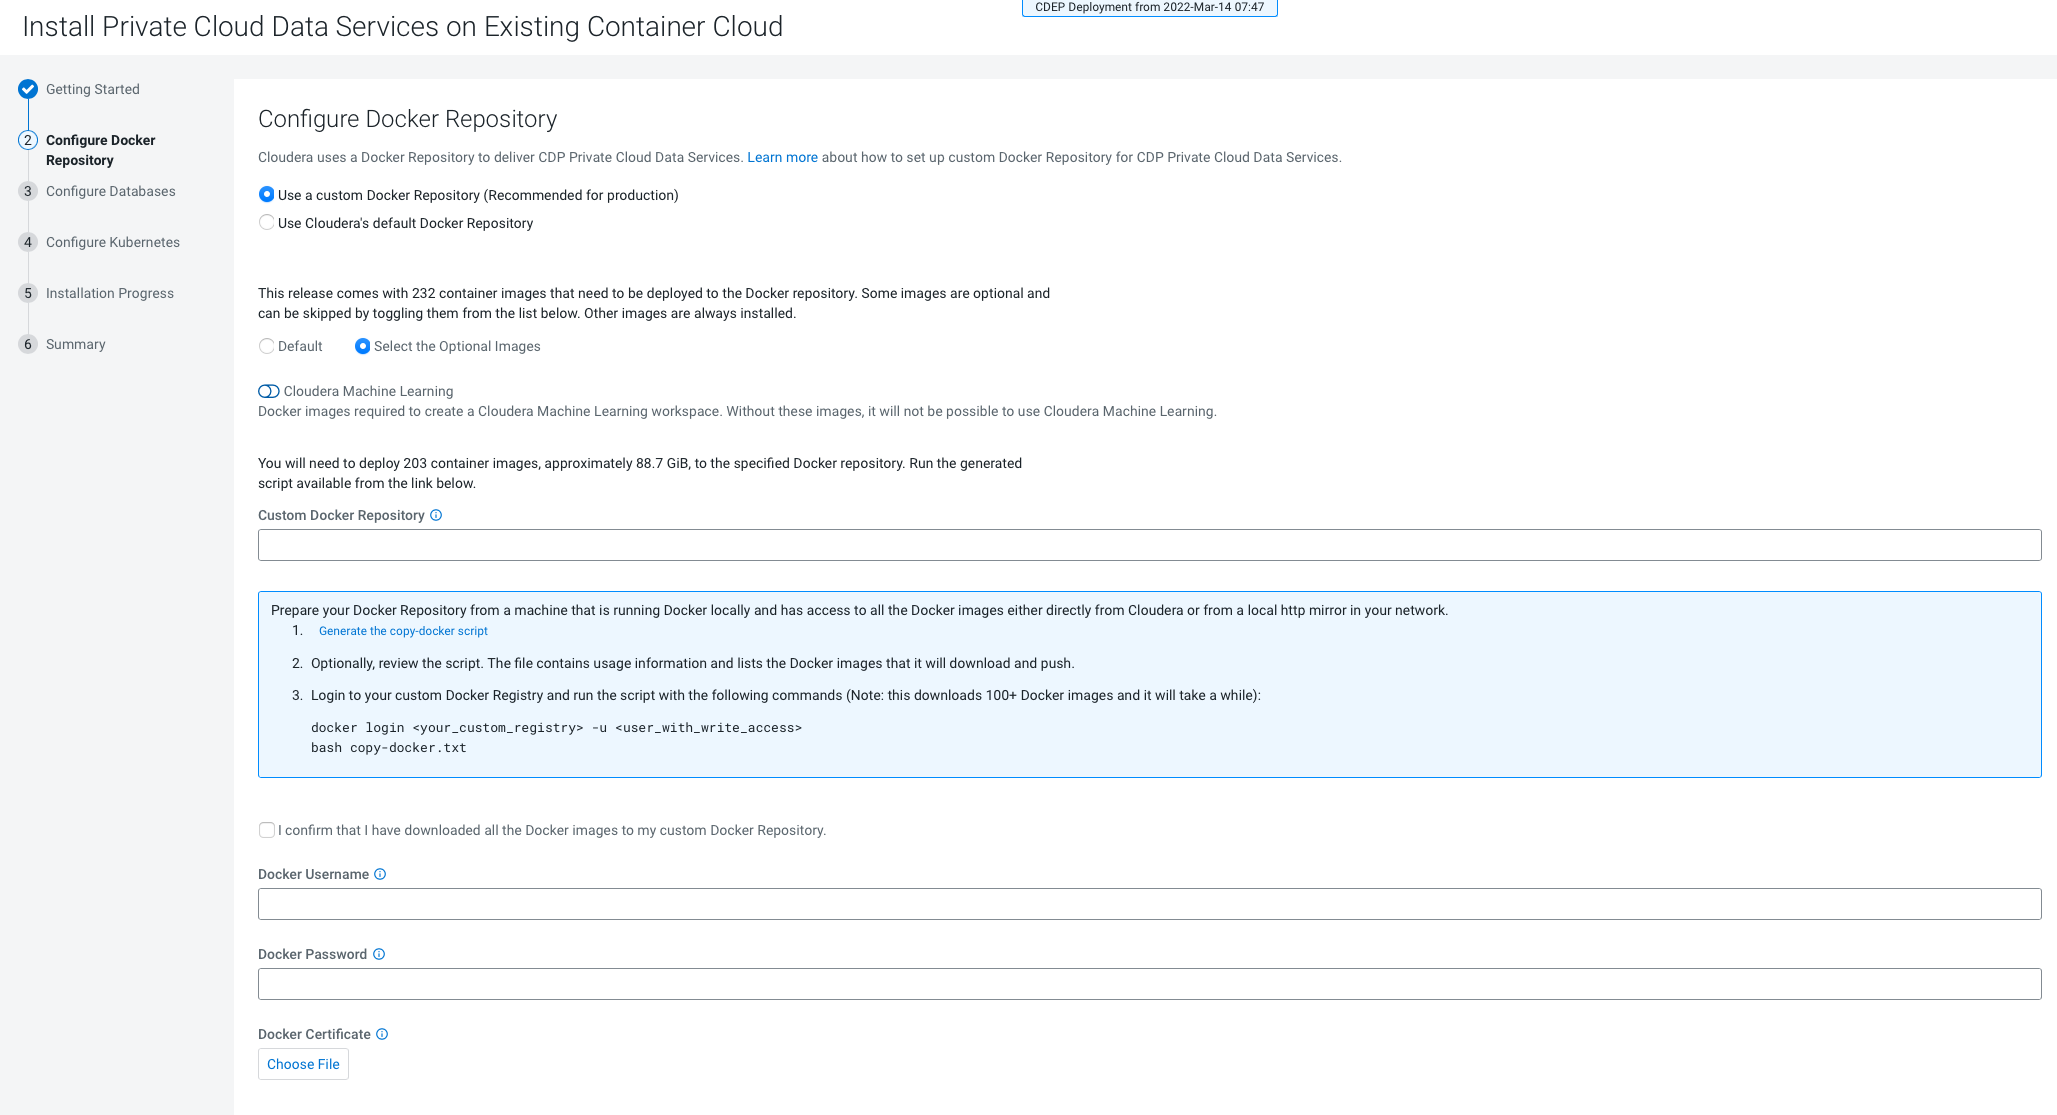
Task: Select Use Cloudera's default Docker Repository
Action: pos(267,223)
